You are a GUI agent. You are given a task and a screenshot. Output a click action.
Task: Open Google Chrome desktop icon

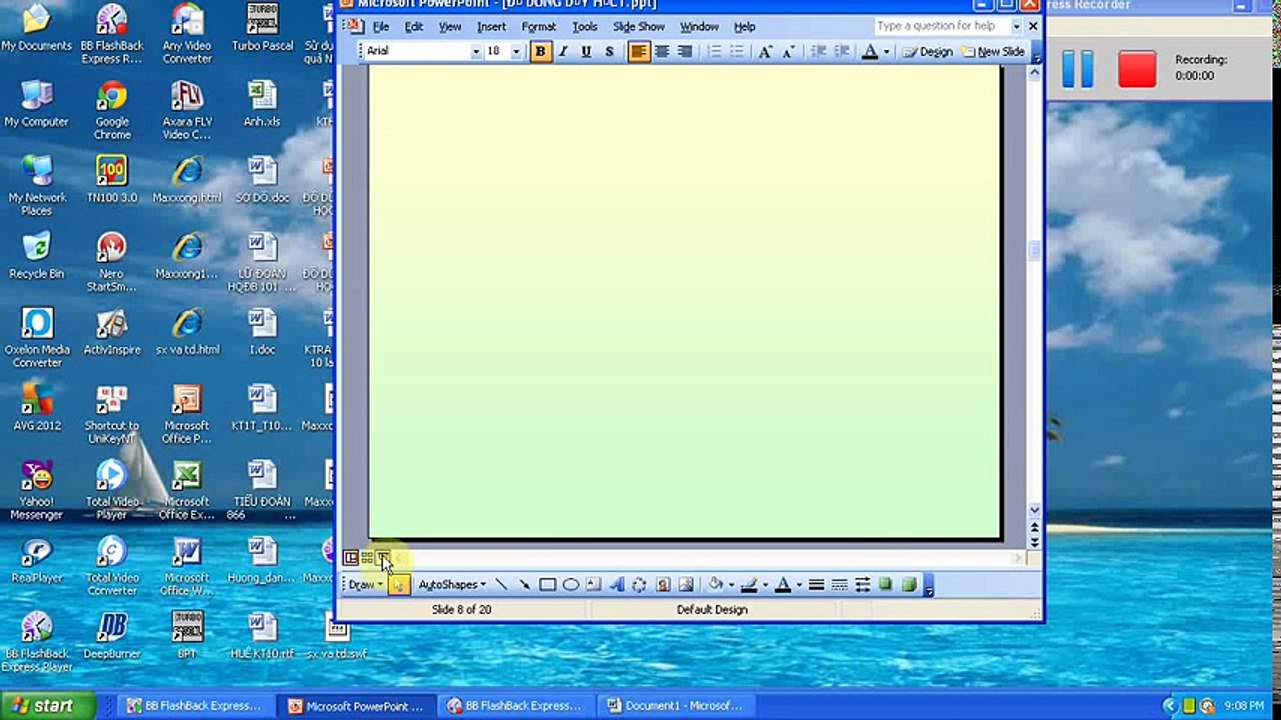coord(112,110)
